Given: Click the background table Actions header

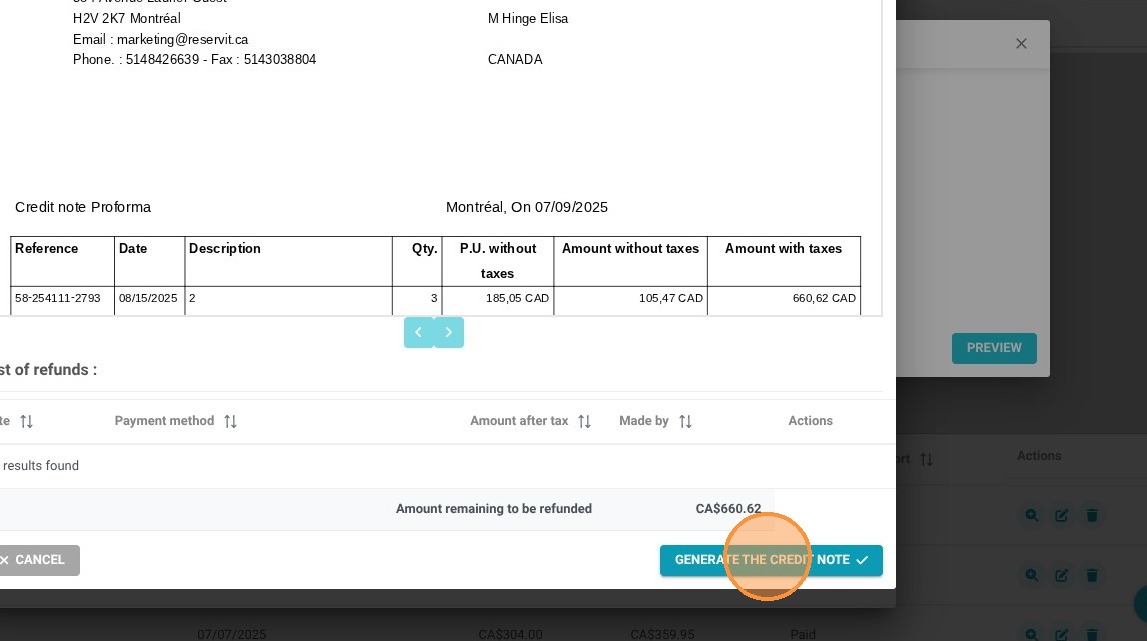Looking at the screenshot, I should (x=1039, y=456).
